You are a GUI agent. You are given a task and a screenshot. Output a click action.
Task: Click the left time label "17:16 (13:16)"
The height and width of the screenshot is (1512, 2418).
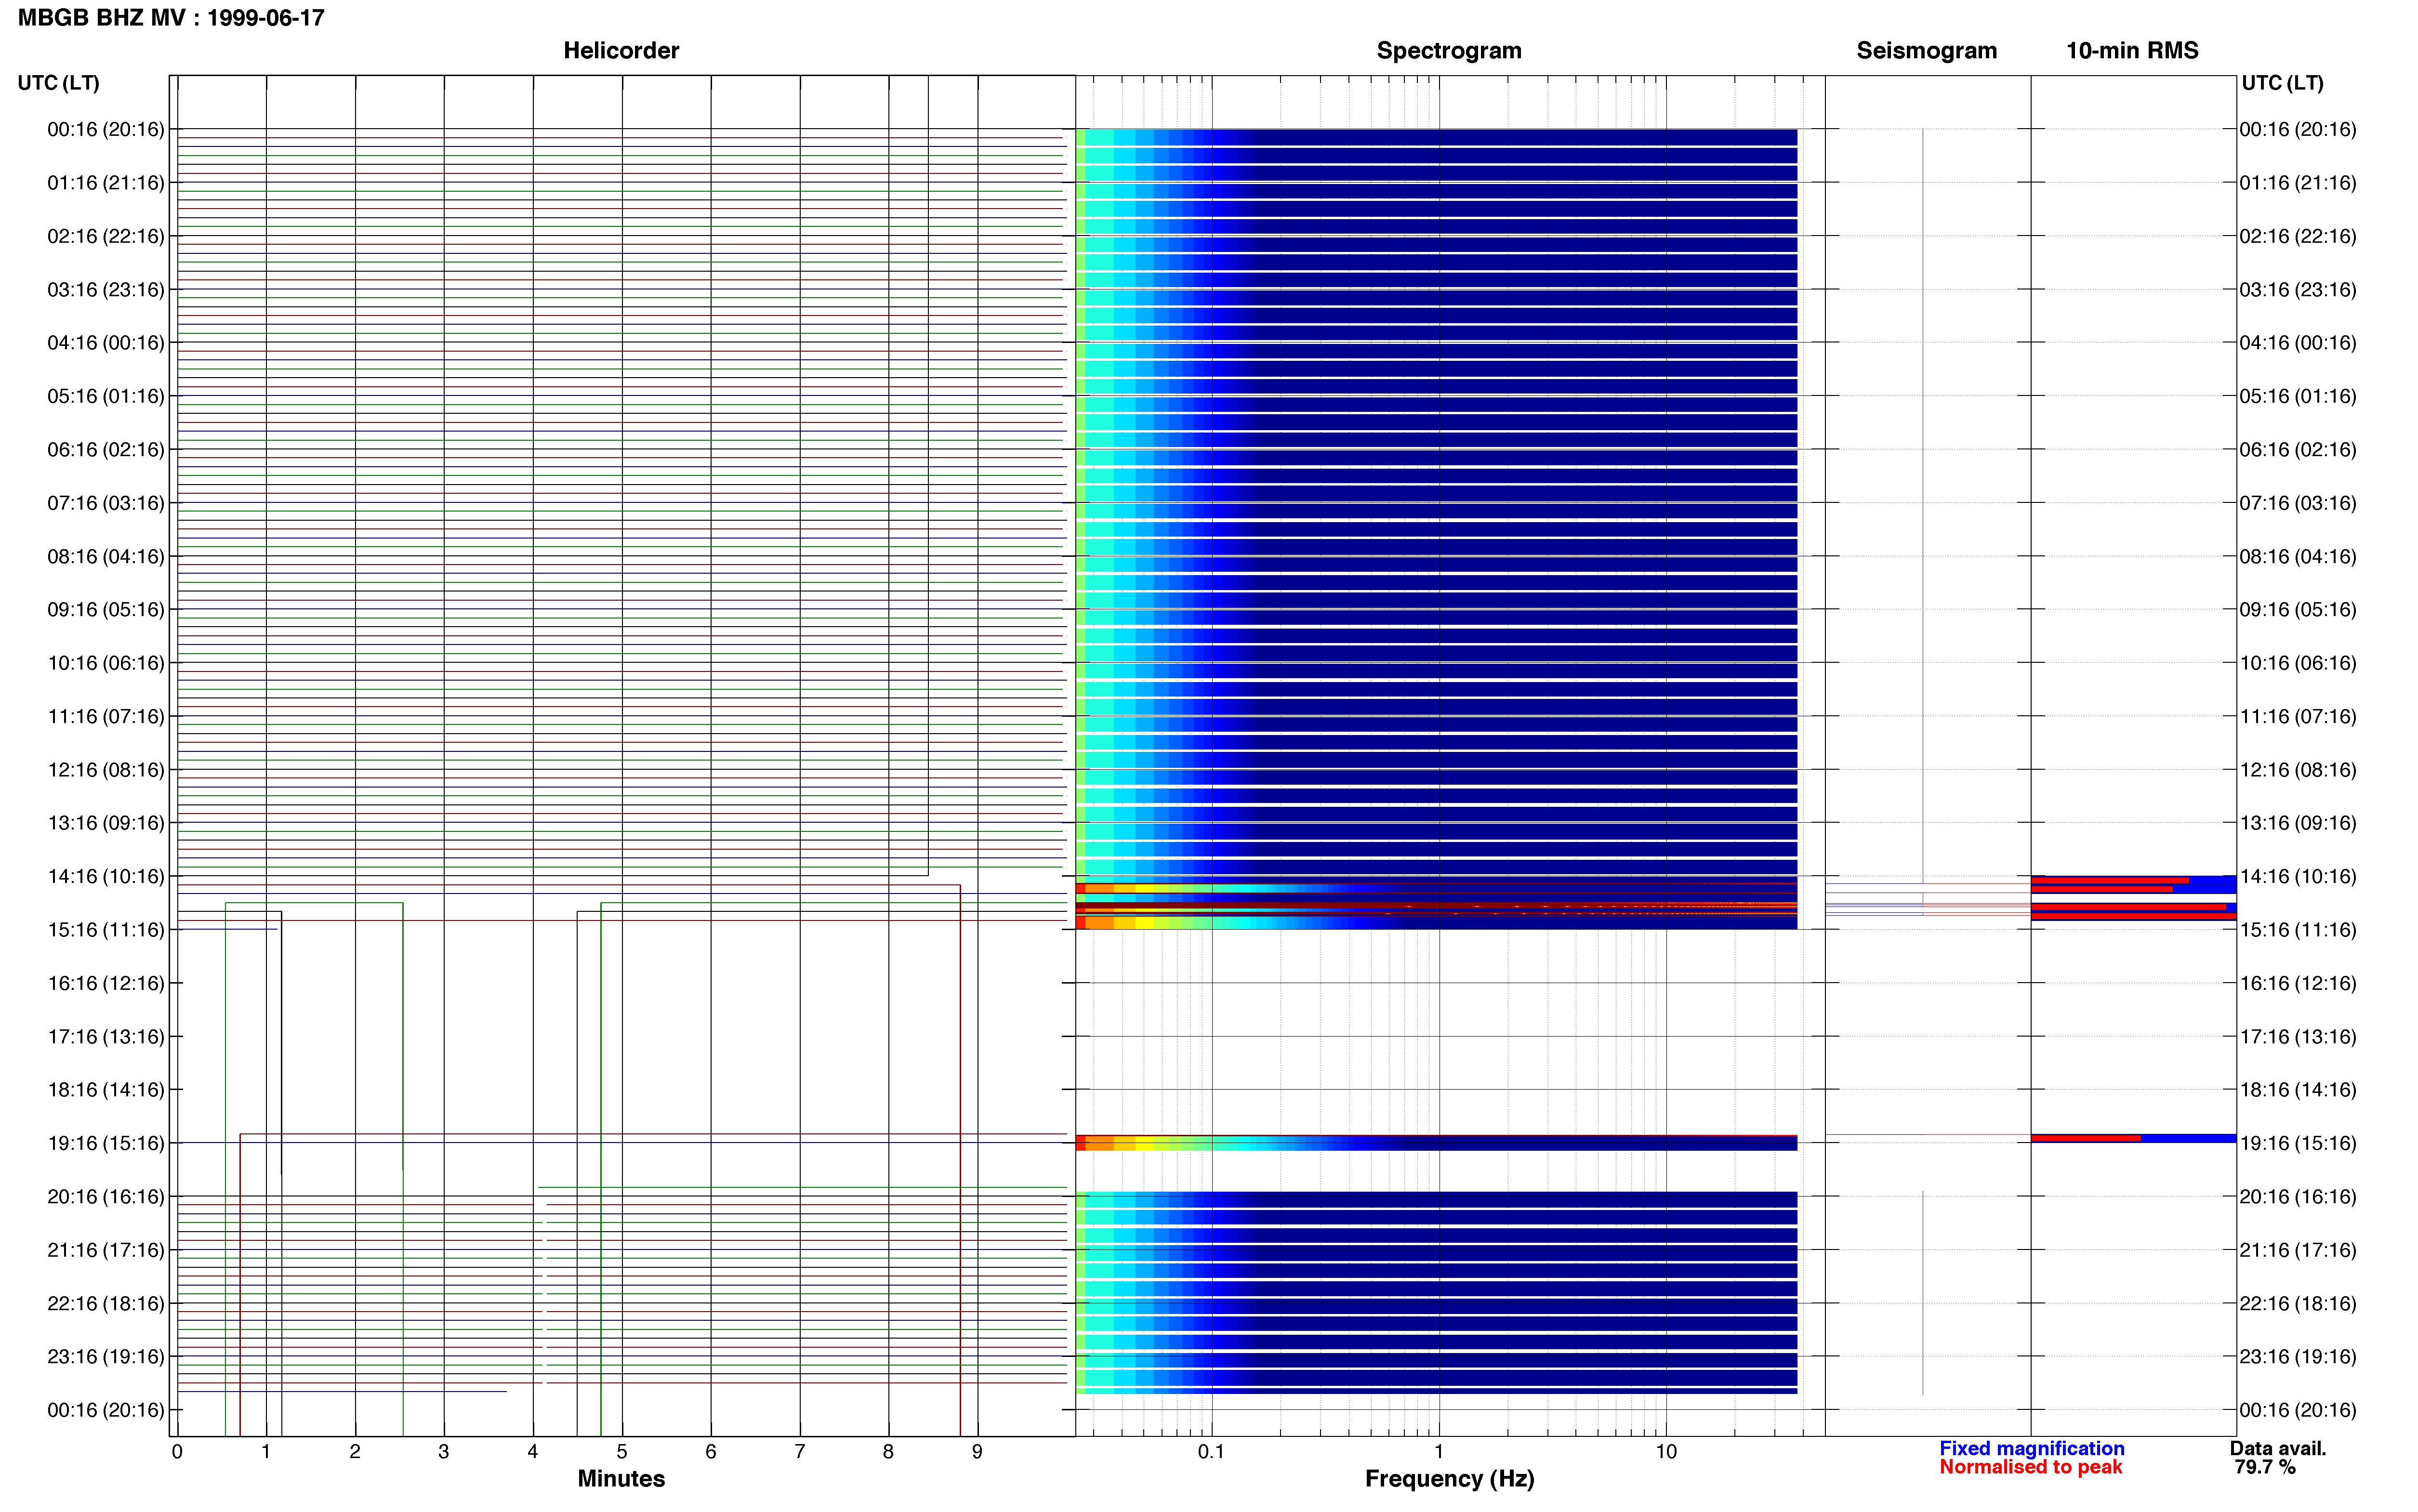tap(106, 1036)
